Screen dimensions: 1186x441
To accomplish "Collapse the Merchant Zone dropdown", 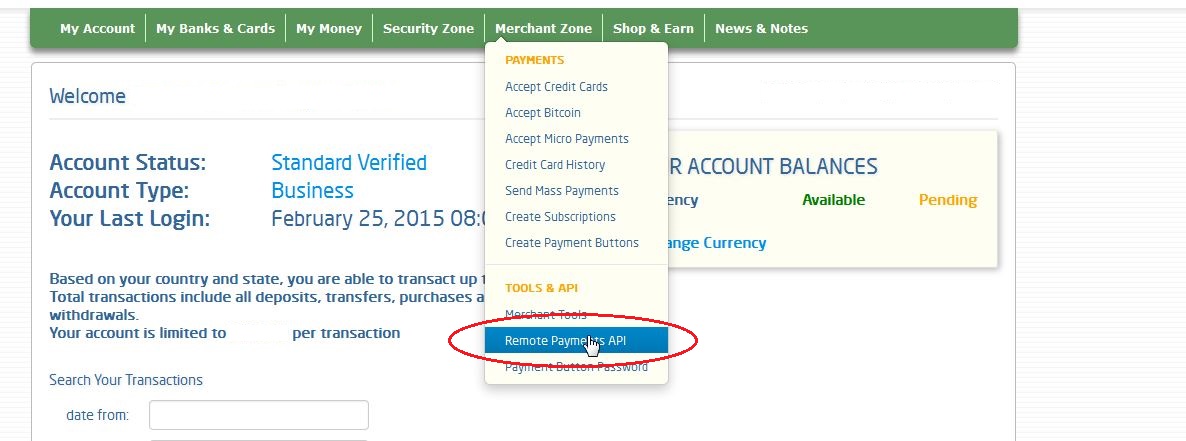I will coord(543,29).
